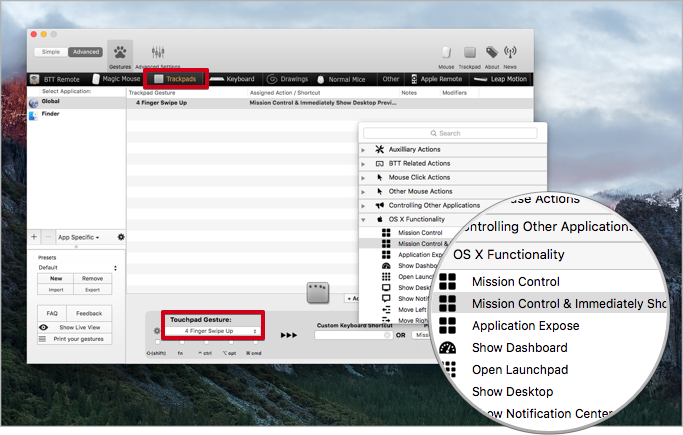Click the grid icon for plain Mission Control

point(386,233)
